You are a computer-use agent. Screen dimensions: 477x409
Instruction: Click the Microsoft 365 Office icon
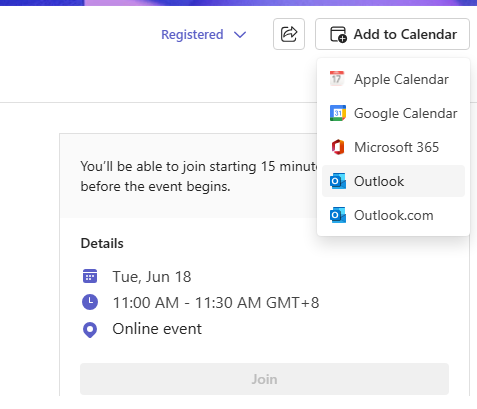[338, 147]
